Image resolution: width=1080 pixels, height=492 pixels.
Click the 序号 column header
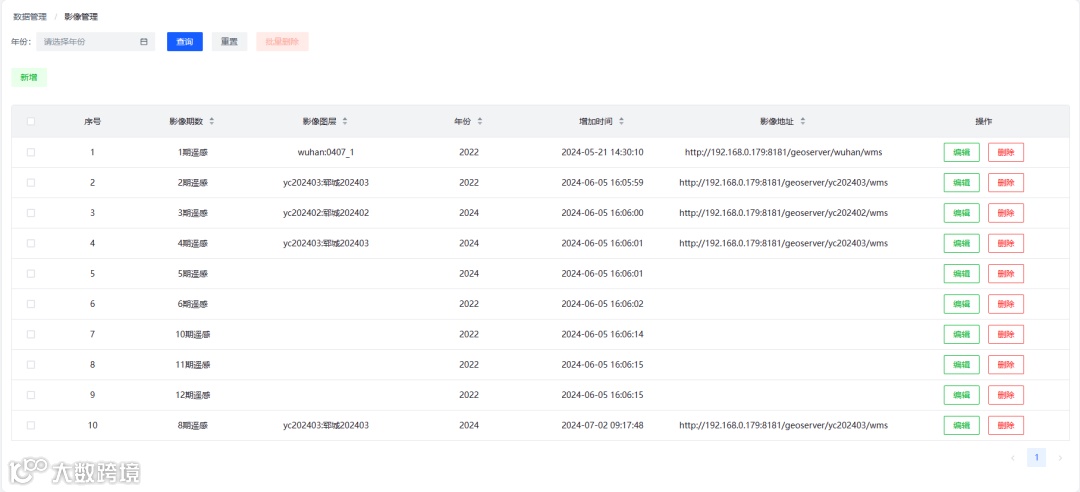point(92,121)
